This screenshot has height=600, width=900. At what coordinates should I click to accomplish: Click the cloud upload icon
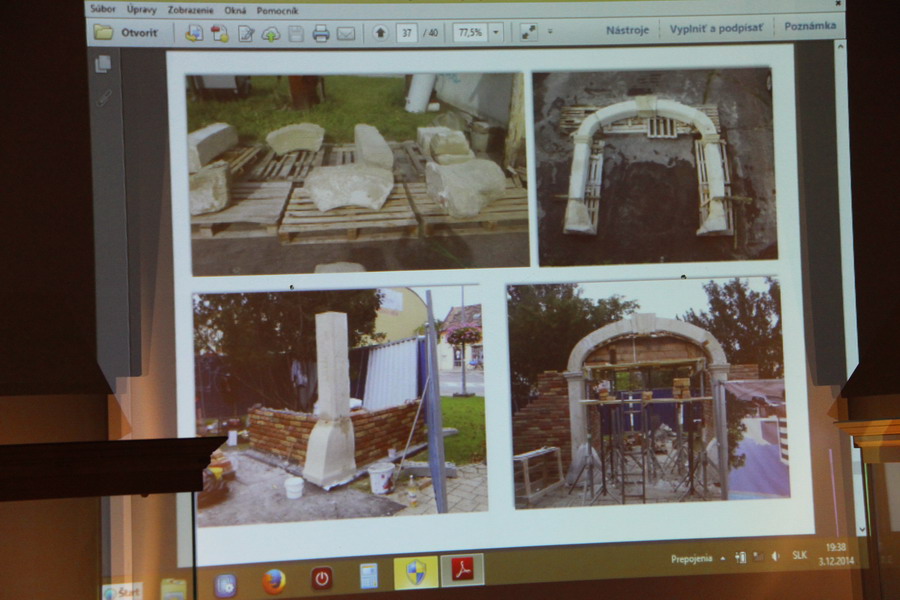point(270,34)
